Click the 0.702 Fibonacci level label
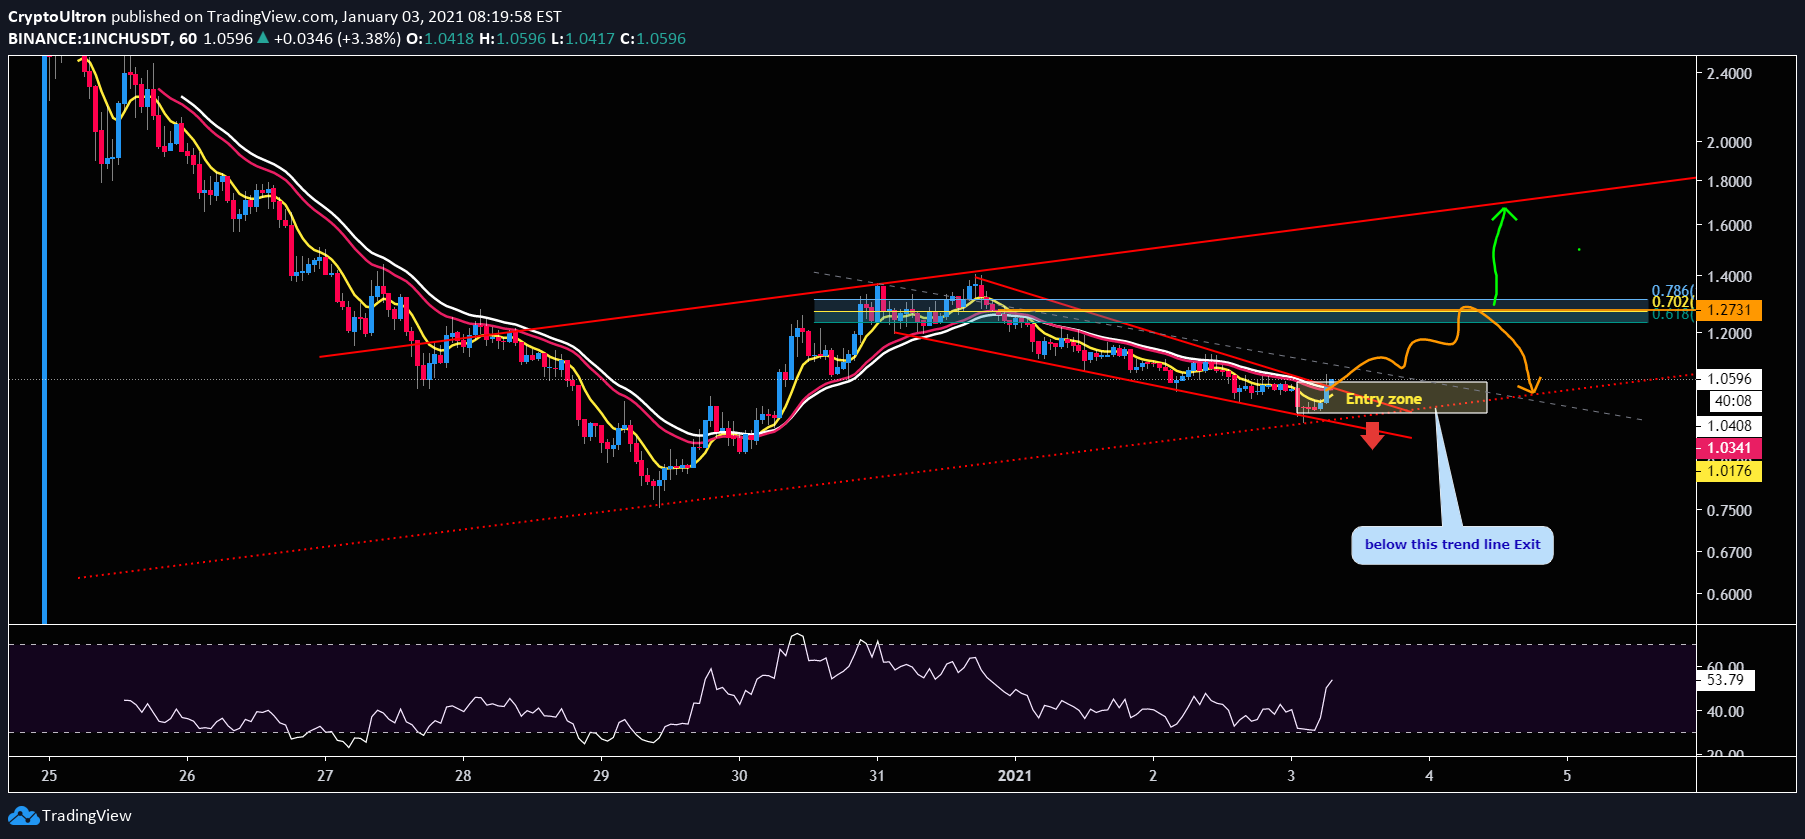Image resolution: width=1805 pixels, height=839 pixels. tap(1672, 302)
